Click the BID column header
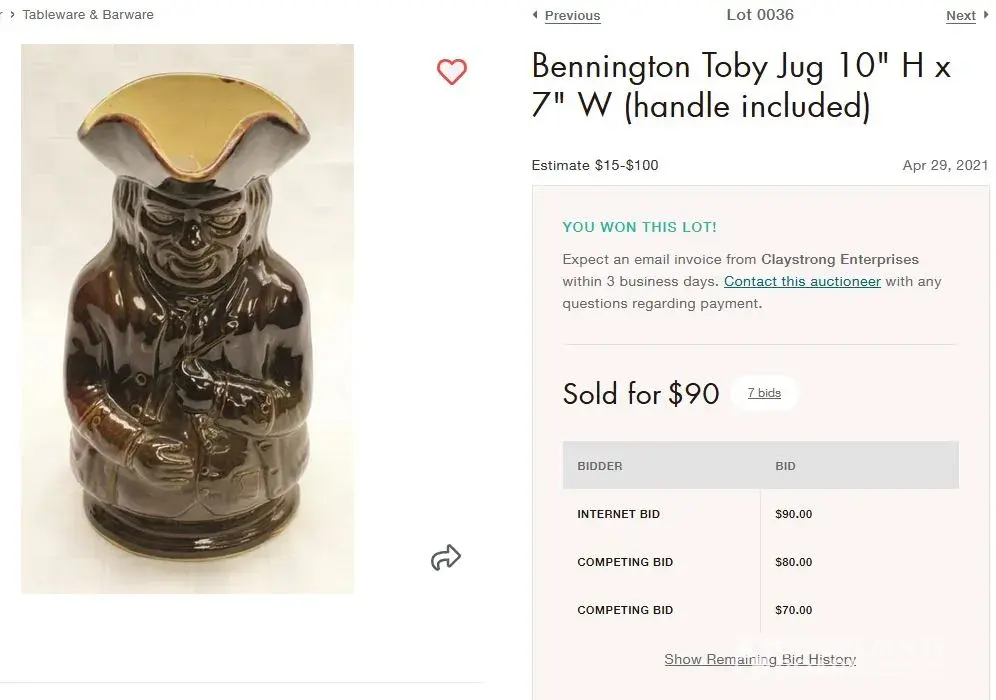The width and height of the screenshot is (996, 700). (785, 466)
